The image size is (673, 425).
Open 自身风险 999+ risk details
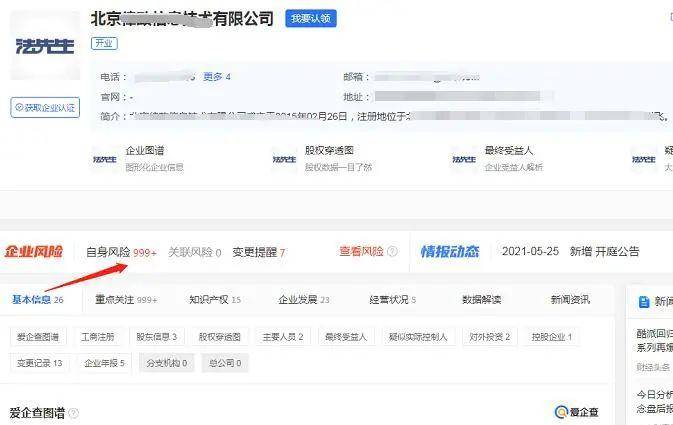click(x=121, y=252)
